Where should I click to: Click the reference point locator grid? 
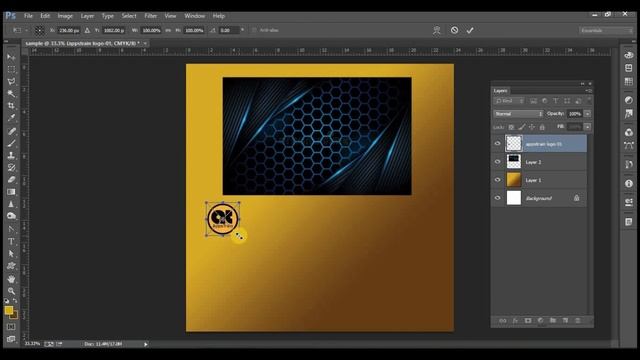(x=39, y=30)
